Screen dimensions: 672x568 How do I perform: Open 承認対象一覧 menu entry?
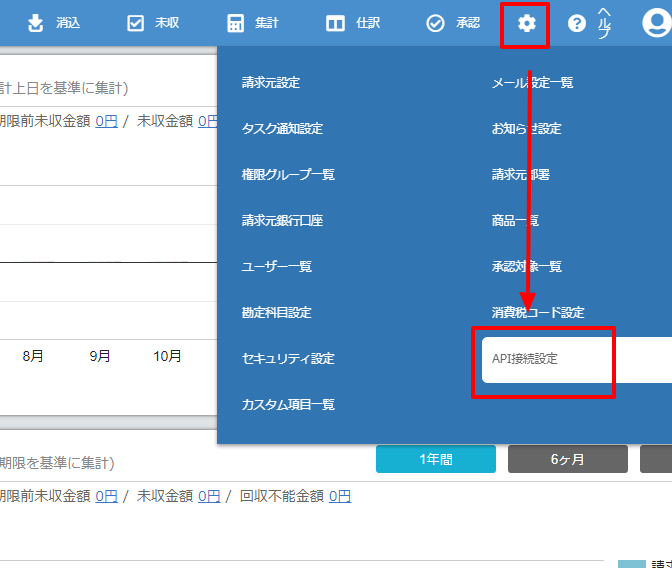526,267
